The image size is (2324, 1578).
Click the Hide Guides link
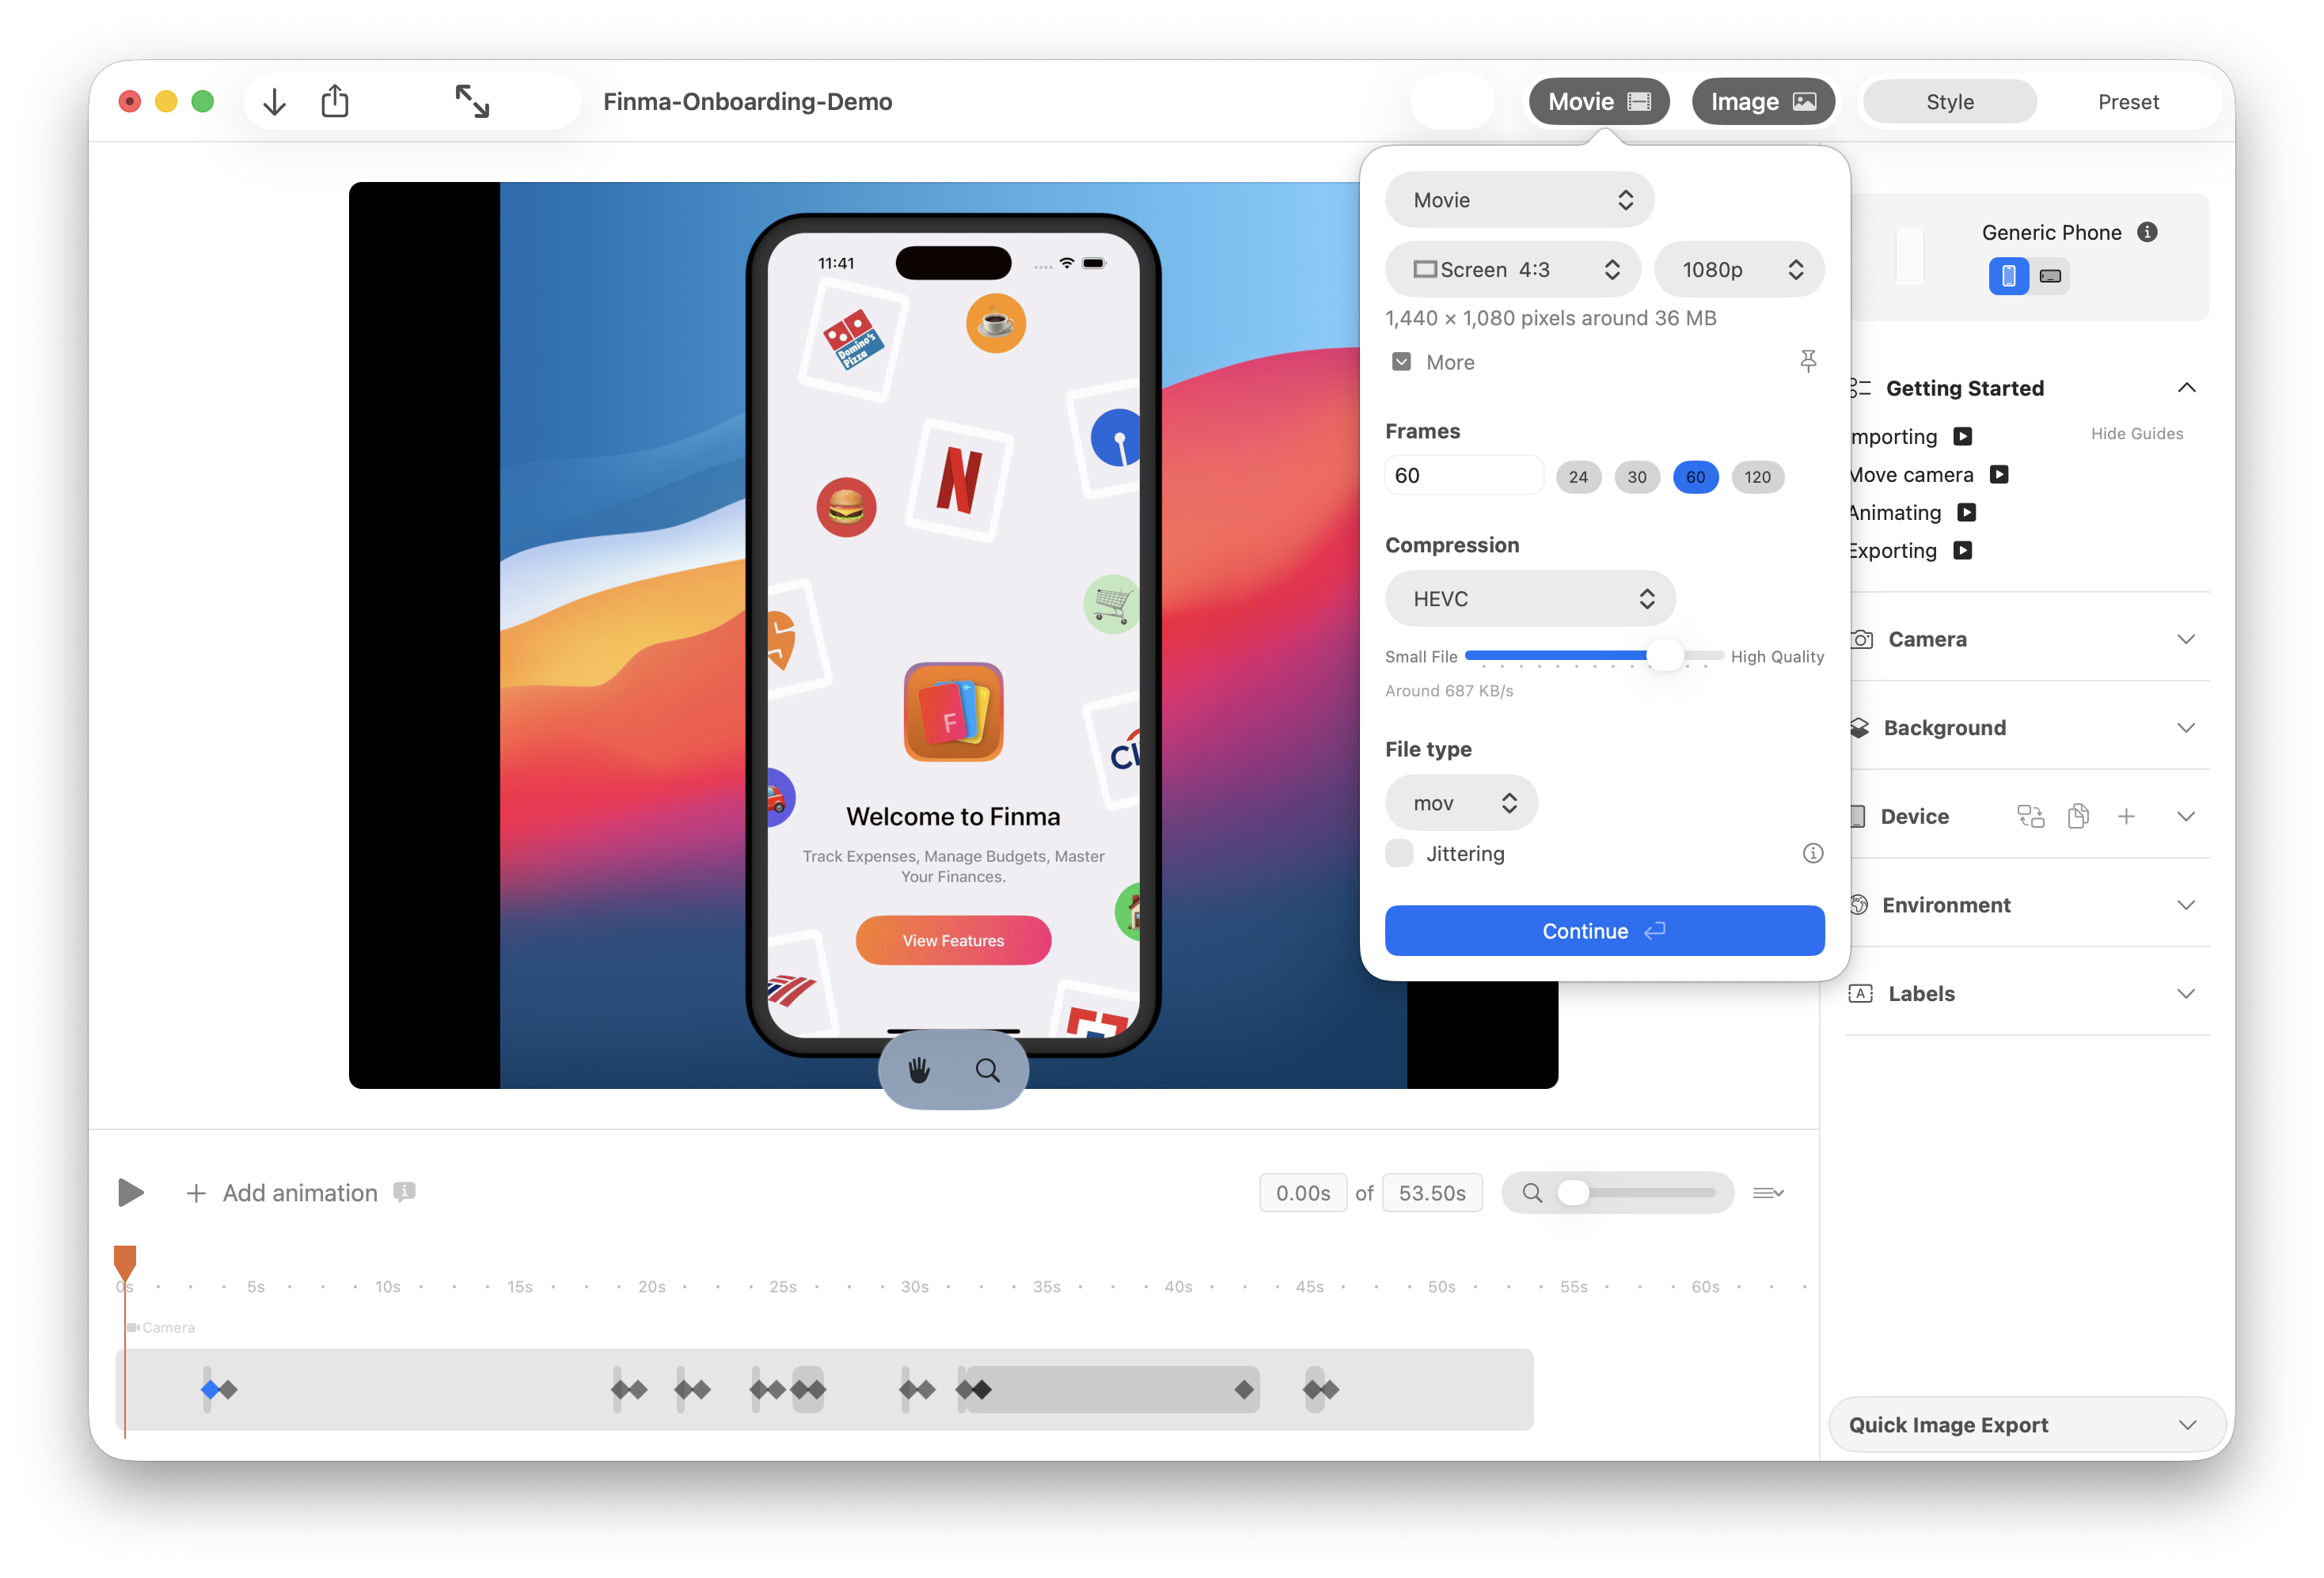pos(2136,433)
